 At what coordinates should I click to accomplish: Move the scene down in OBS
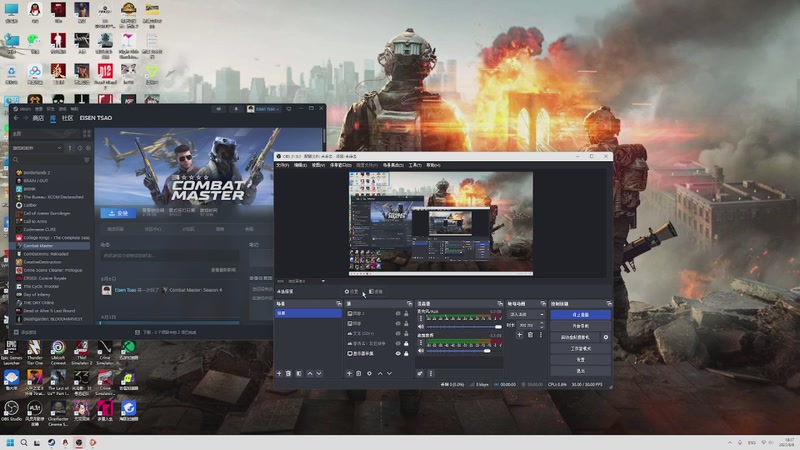pyautogui.click(x=319, y=373)
